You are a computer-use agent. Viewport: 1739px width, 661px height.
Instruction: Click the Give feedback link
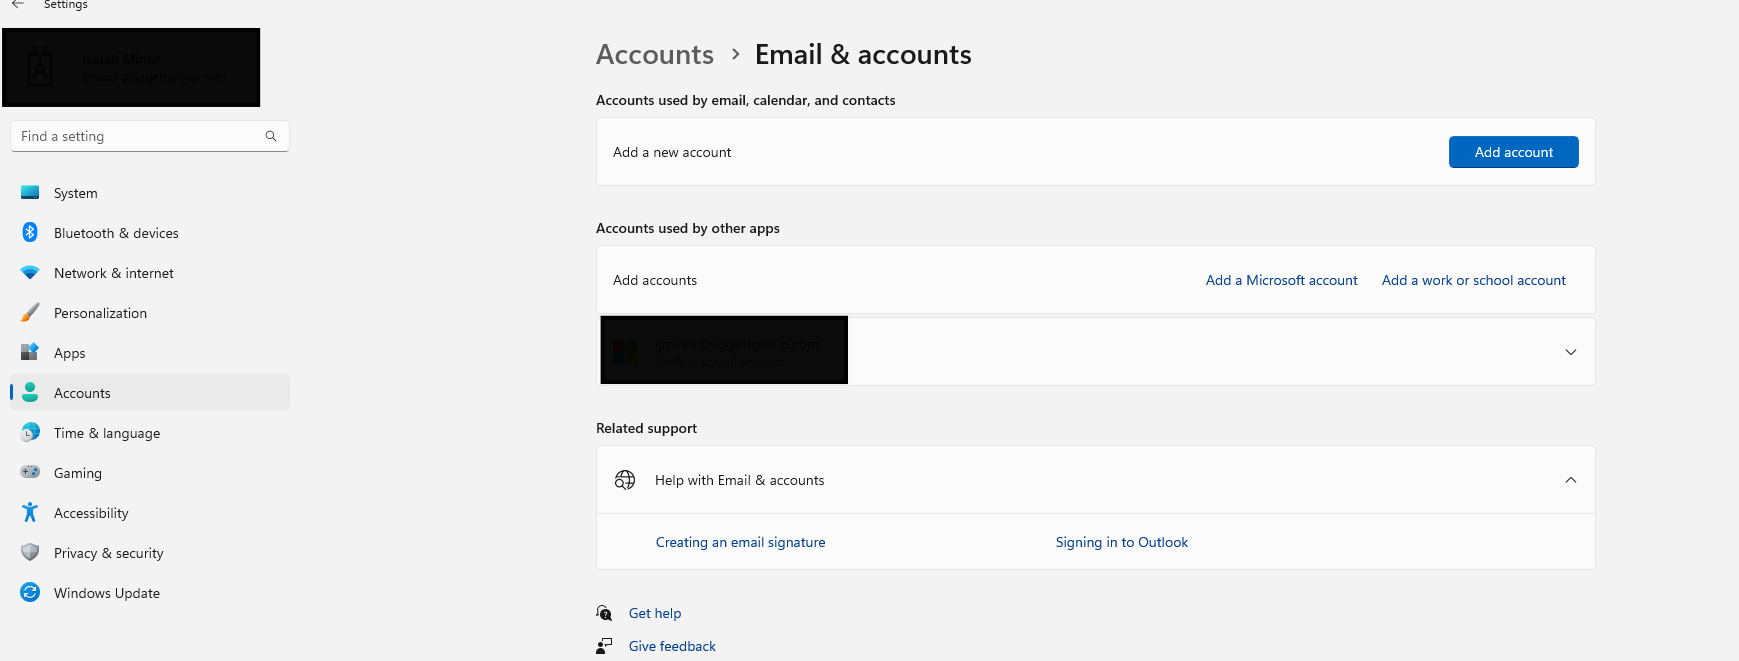[672, 646]
